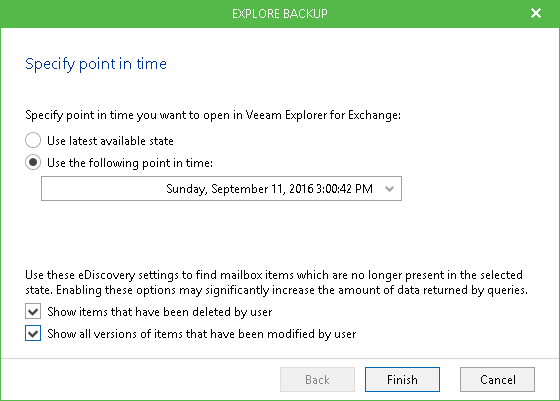Uncheck the 'Show all versions of items' checkbox
560x401 pixels.
coord(33,334)
